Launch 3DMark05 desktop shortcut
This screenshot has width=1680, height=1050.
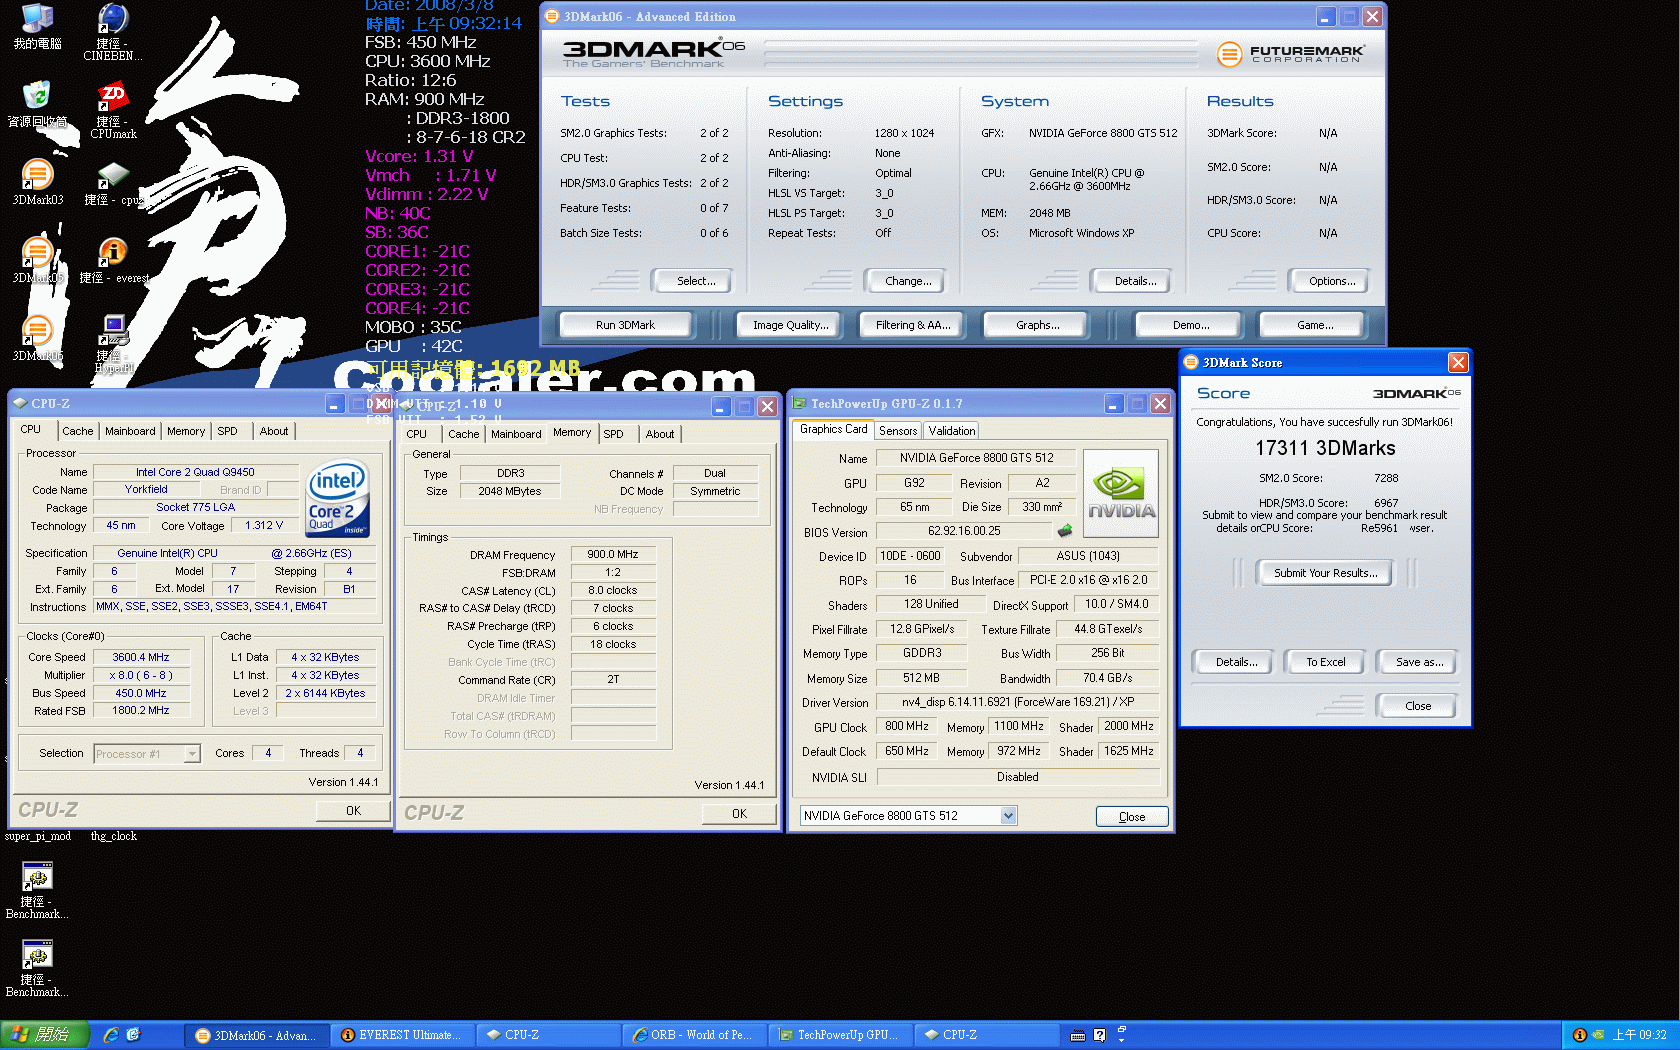click(x=37, y=260)
